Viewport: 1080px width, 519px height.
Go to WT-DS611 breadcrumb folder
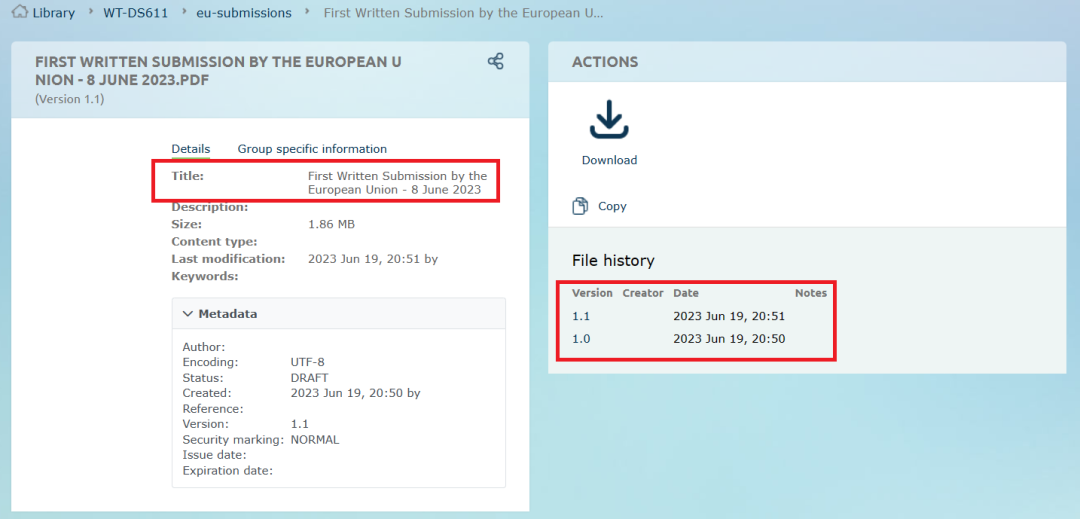coord(136,12)
